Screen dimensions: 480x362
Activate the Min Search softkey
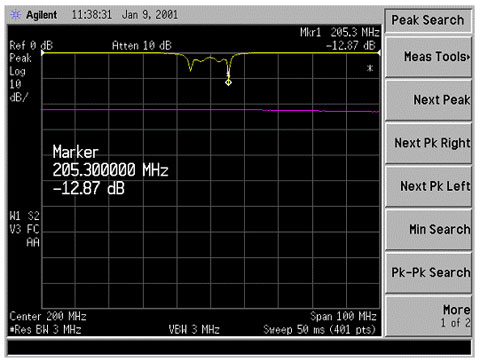(428, 229)
